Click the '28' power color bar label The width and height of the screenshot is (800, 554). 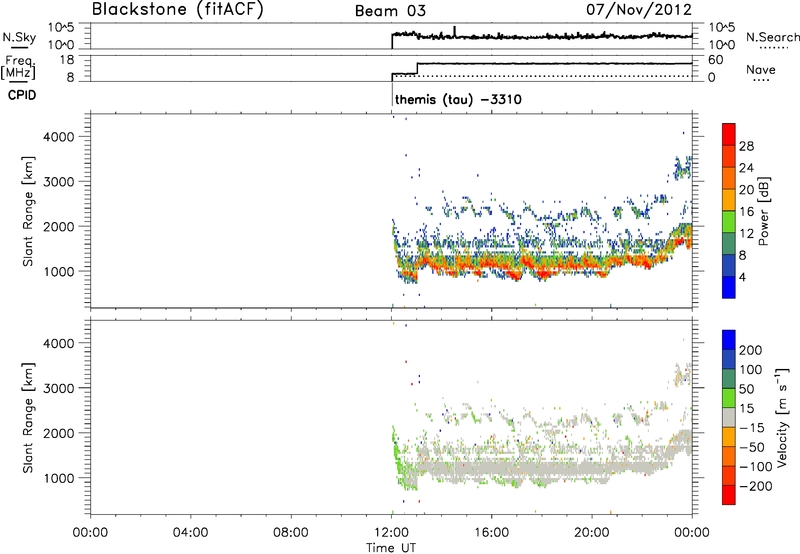click(746, 146)
